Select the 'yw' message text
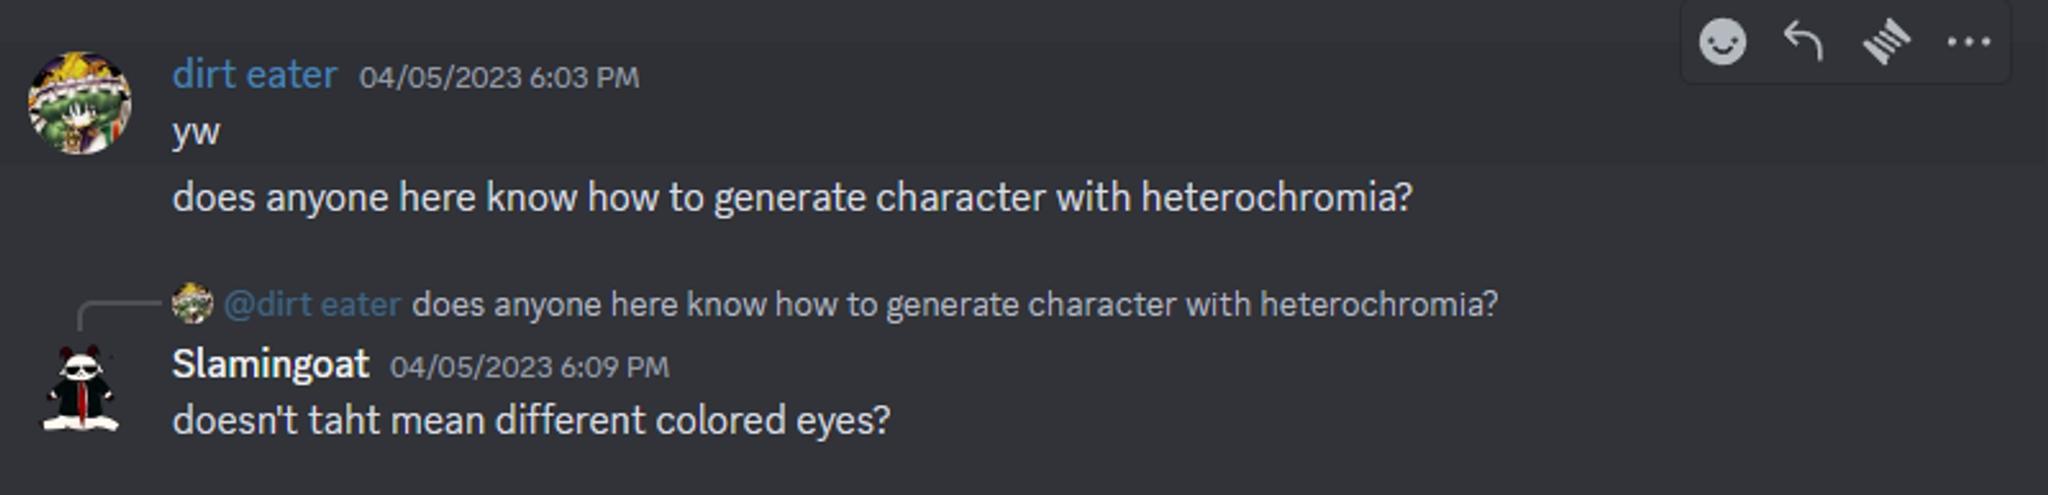 [x=196, y=132]
